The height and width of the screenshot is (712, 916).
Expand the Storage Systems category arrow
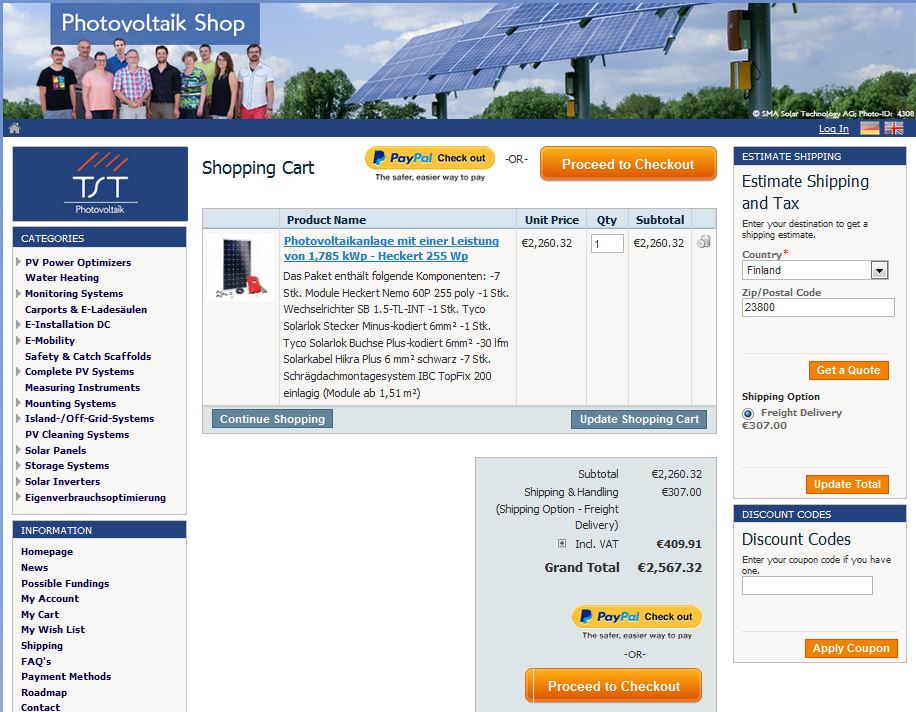pyautogui.click(x=19, y=465)
